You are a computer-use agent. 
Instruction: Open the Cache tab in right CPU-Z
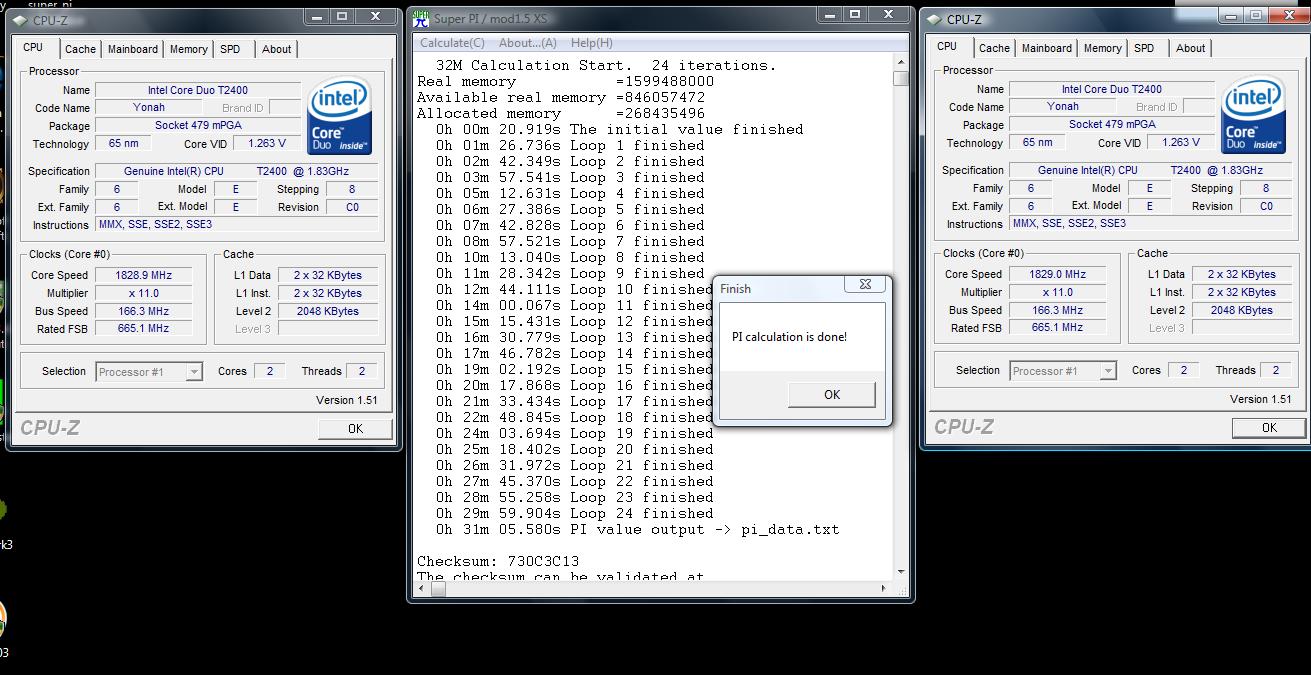[994, 48]
